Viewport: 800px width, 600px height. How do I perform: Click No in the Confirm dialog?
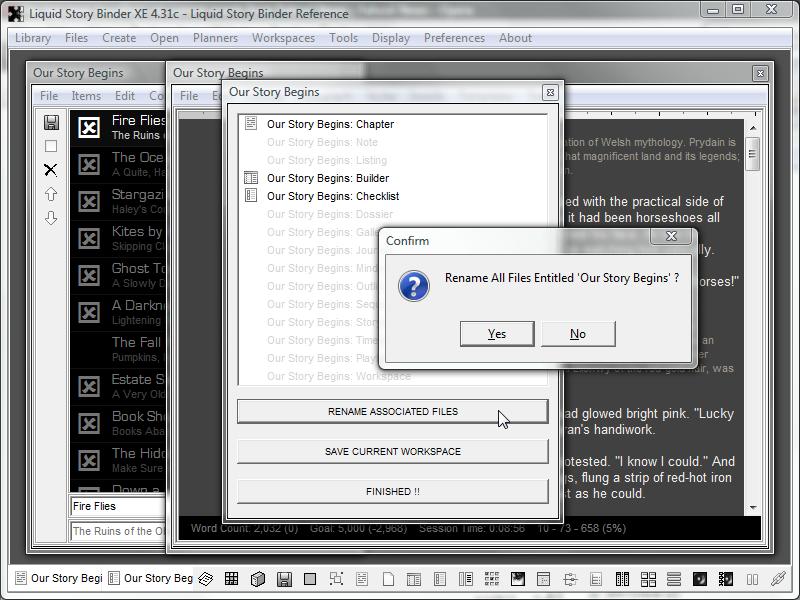(578, 334)
